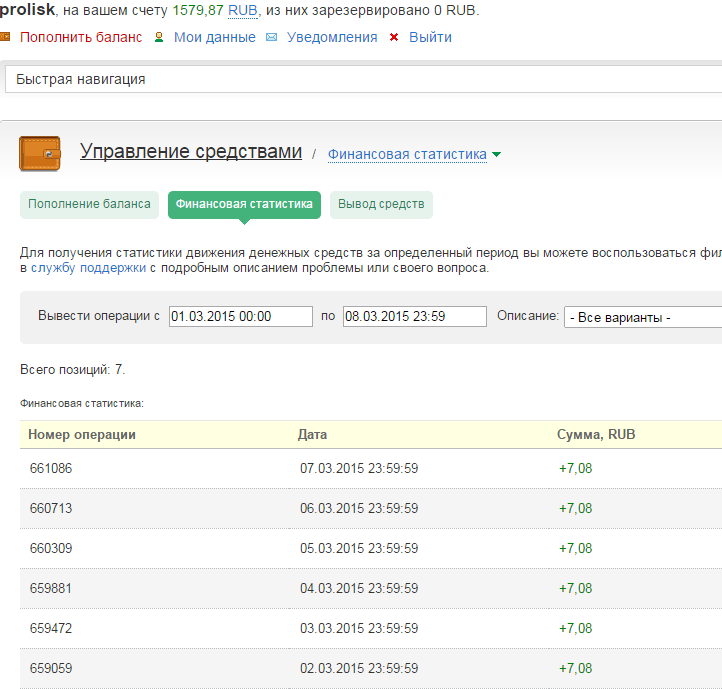Click the date 07.03.2015 23:59:59
The width and height of the screenshot is (722, 689).
(x=359, y=468)
